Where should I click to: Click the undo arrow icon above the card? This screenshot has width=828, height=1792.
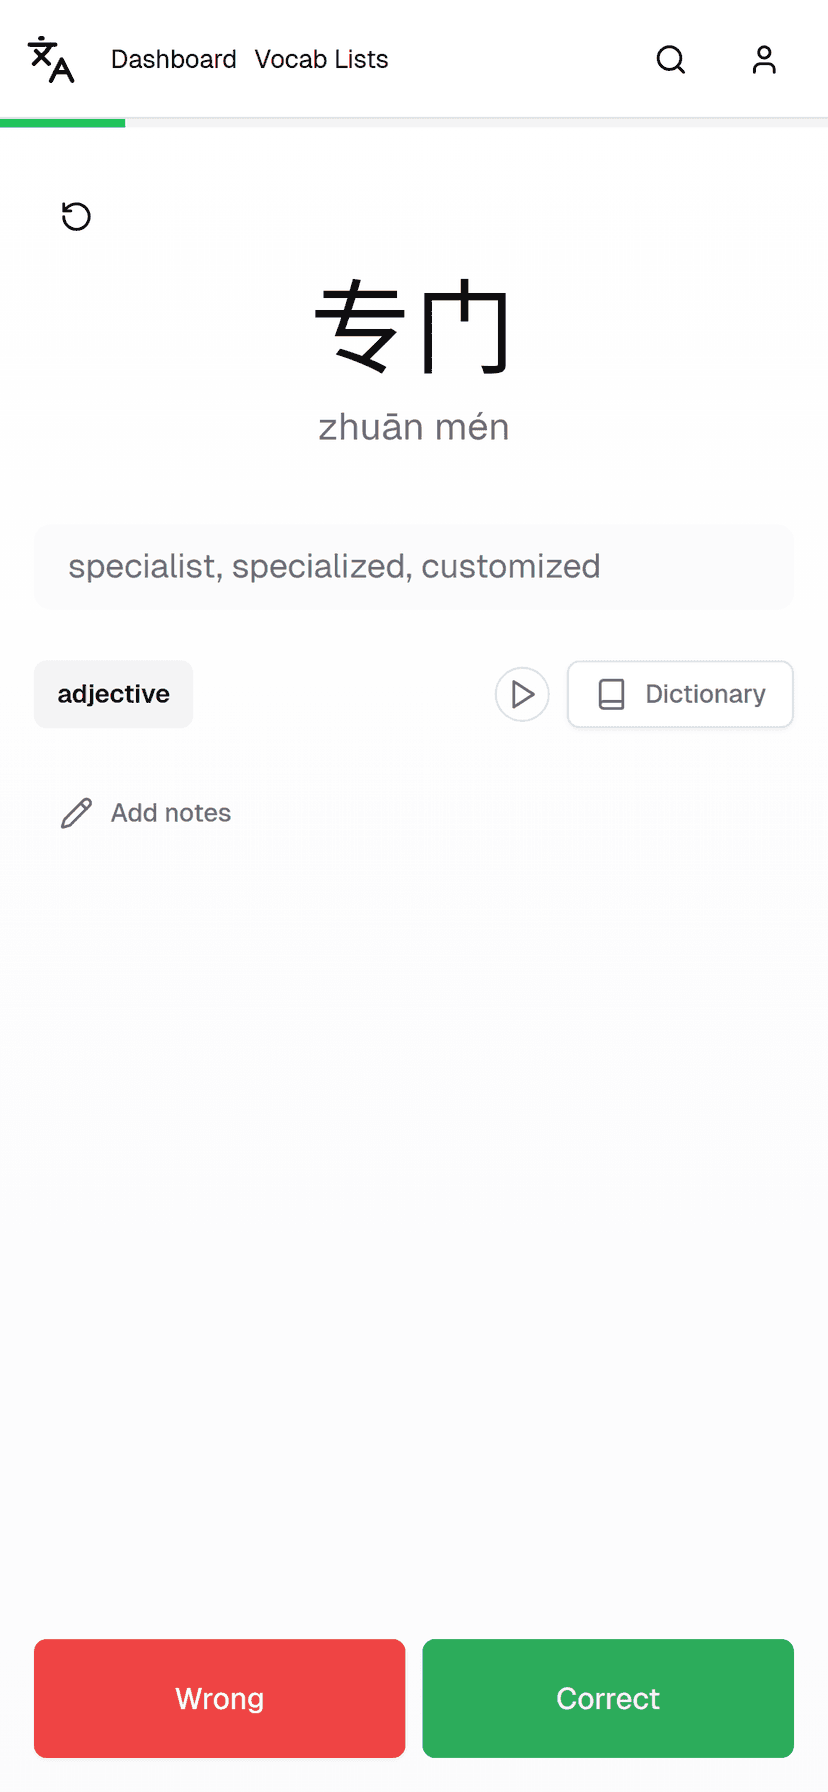[x=76, y=216]
